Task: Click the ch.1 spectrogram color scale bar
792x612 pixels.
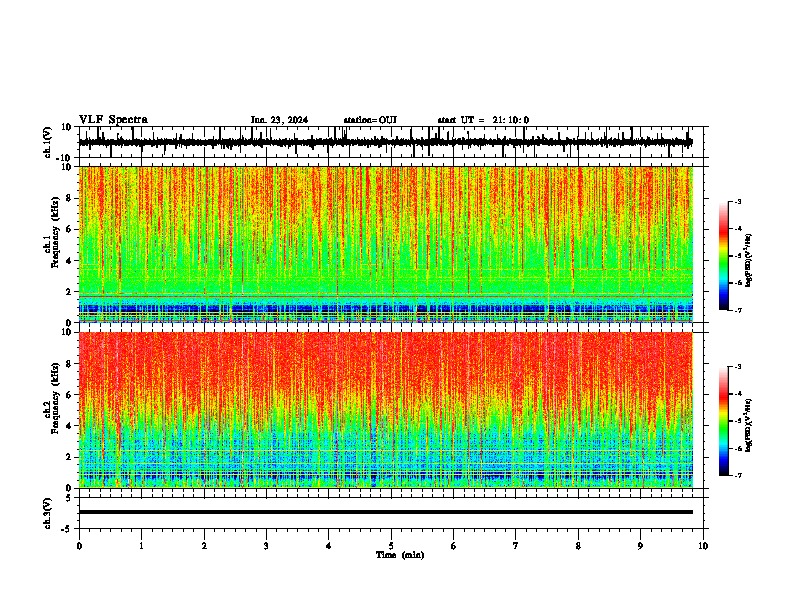Action: (x=724, y=256)
